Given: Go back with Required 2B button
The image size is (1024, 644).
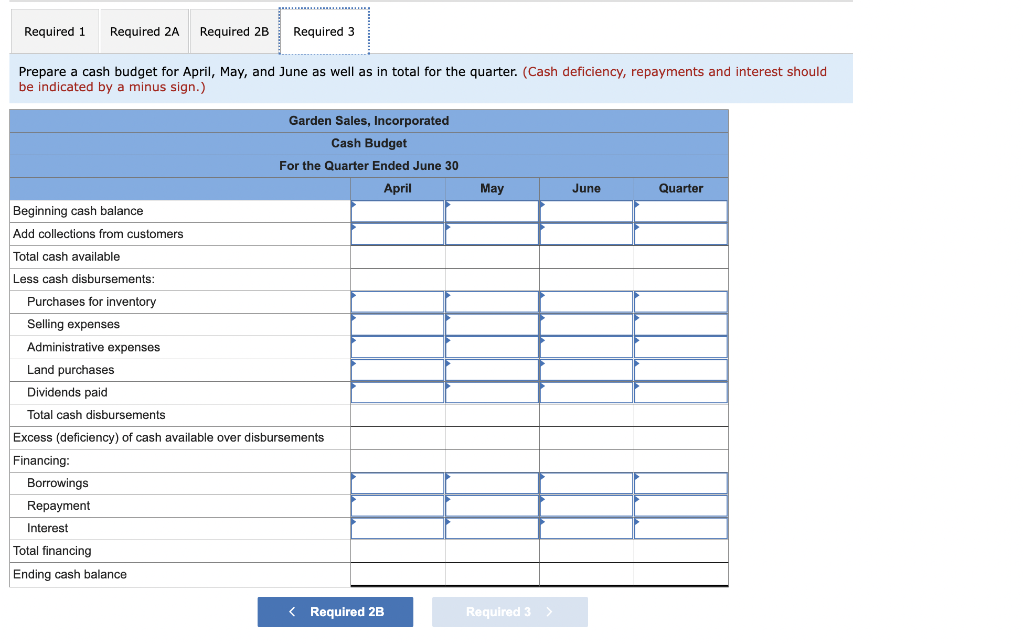Looking at the screenshot, I should (335, 612).
